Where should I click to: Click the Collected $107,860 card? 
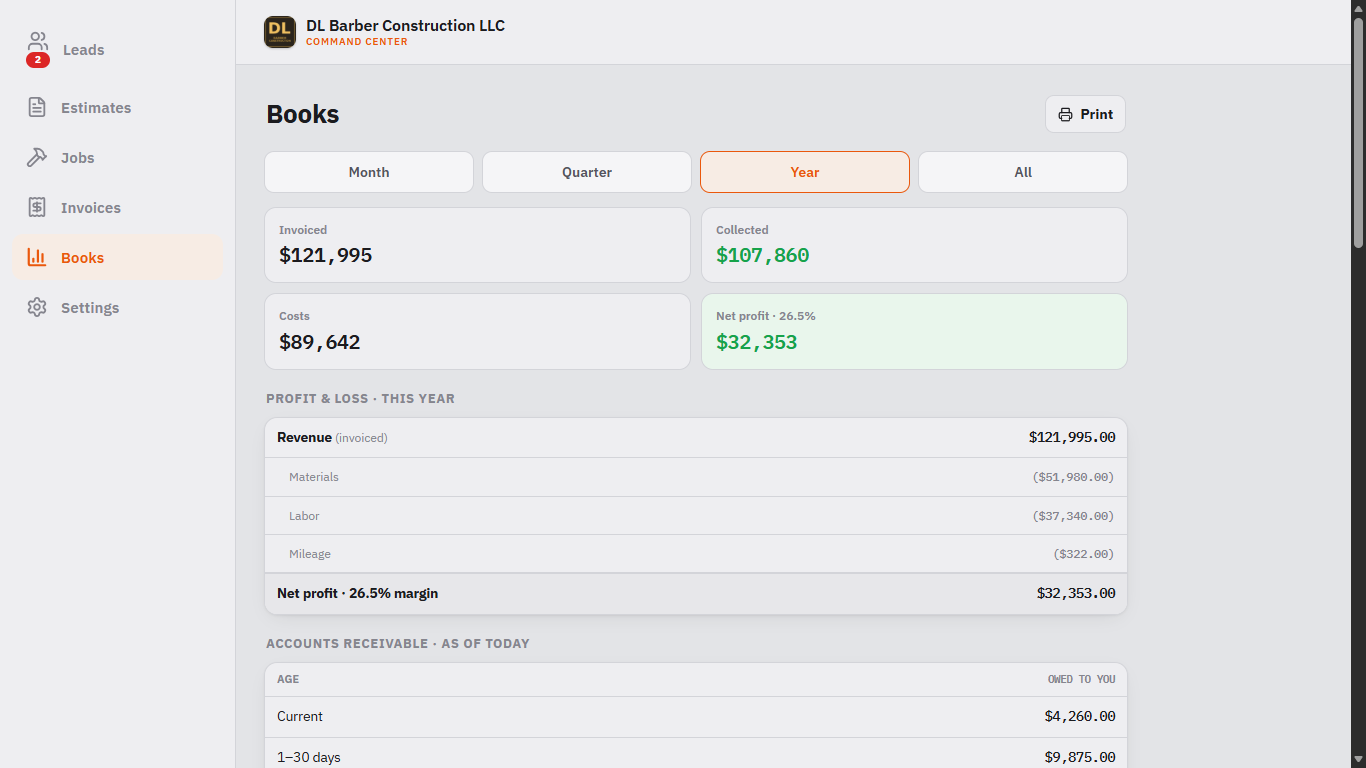[914, 245]
